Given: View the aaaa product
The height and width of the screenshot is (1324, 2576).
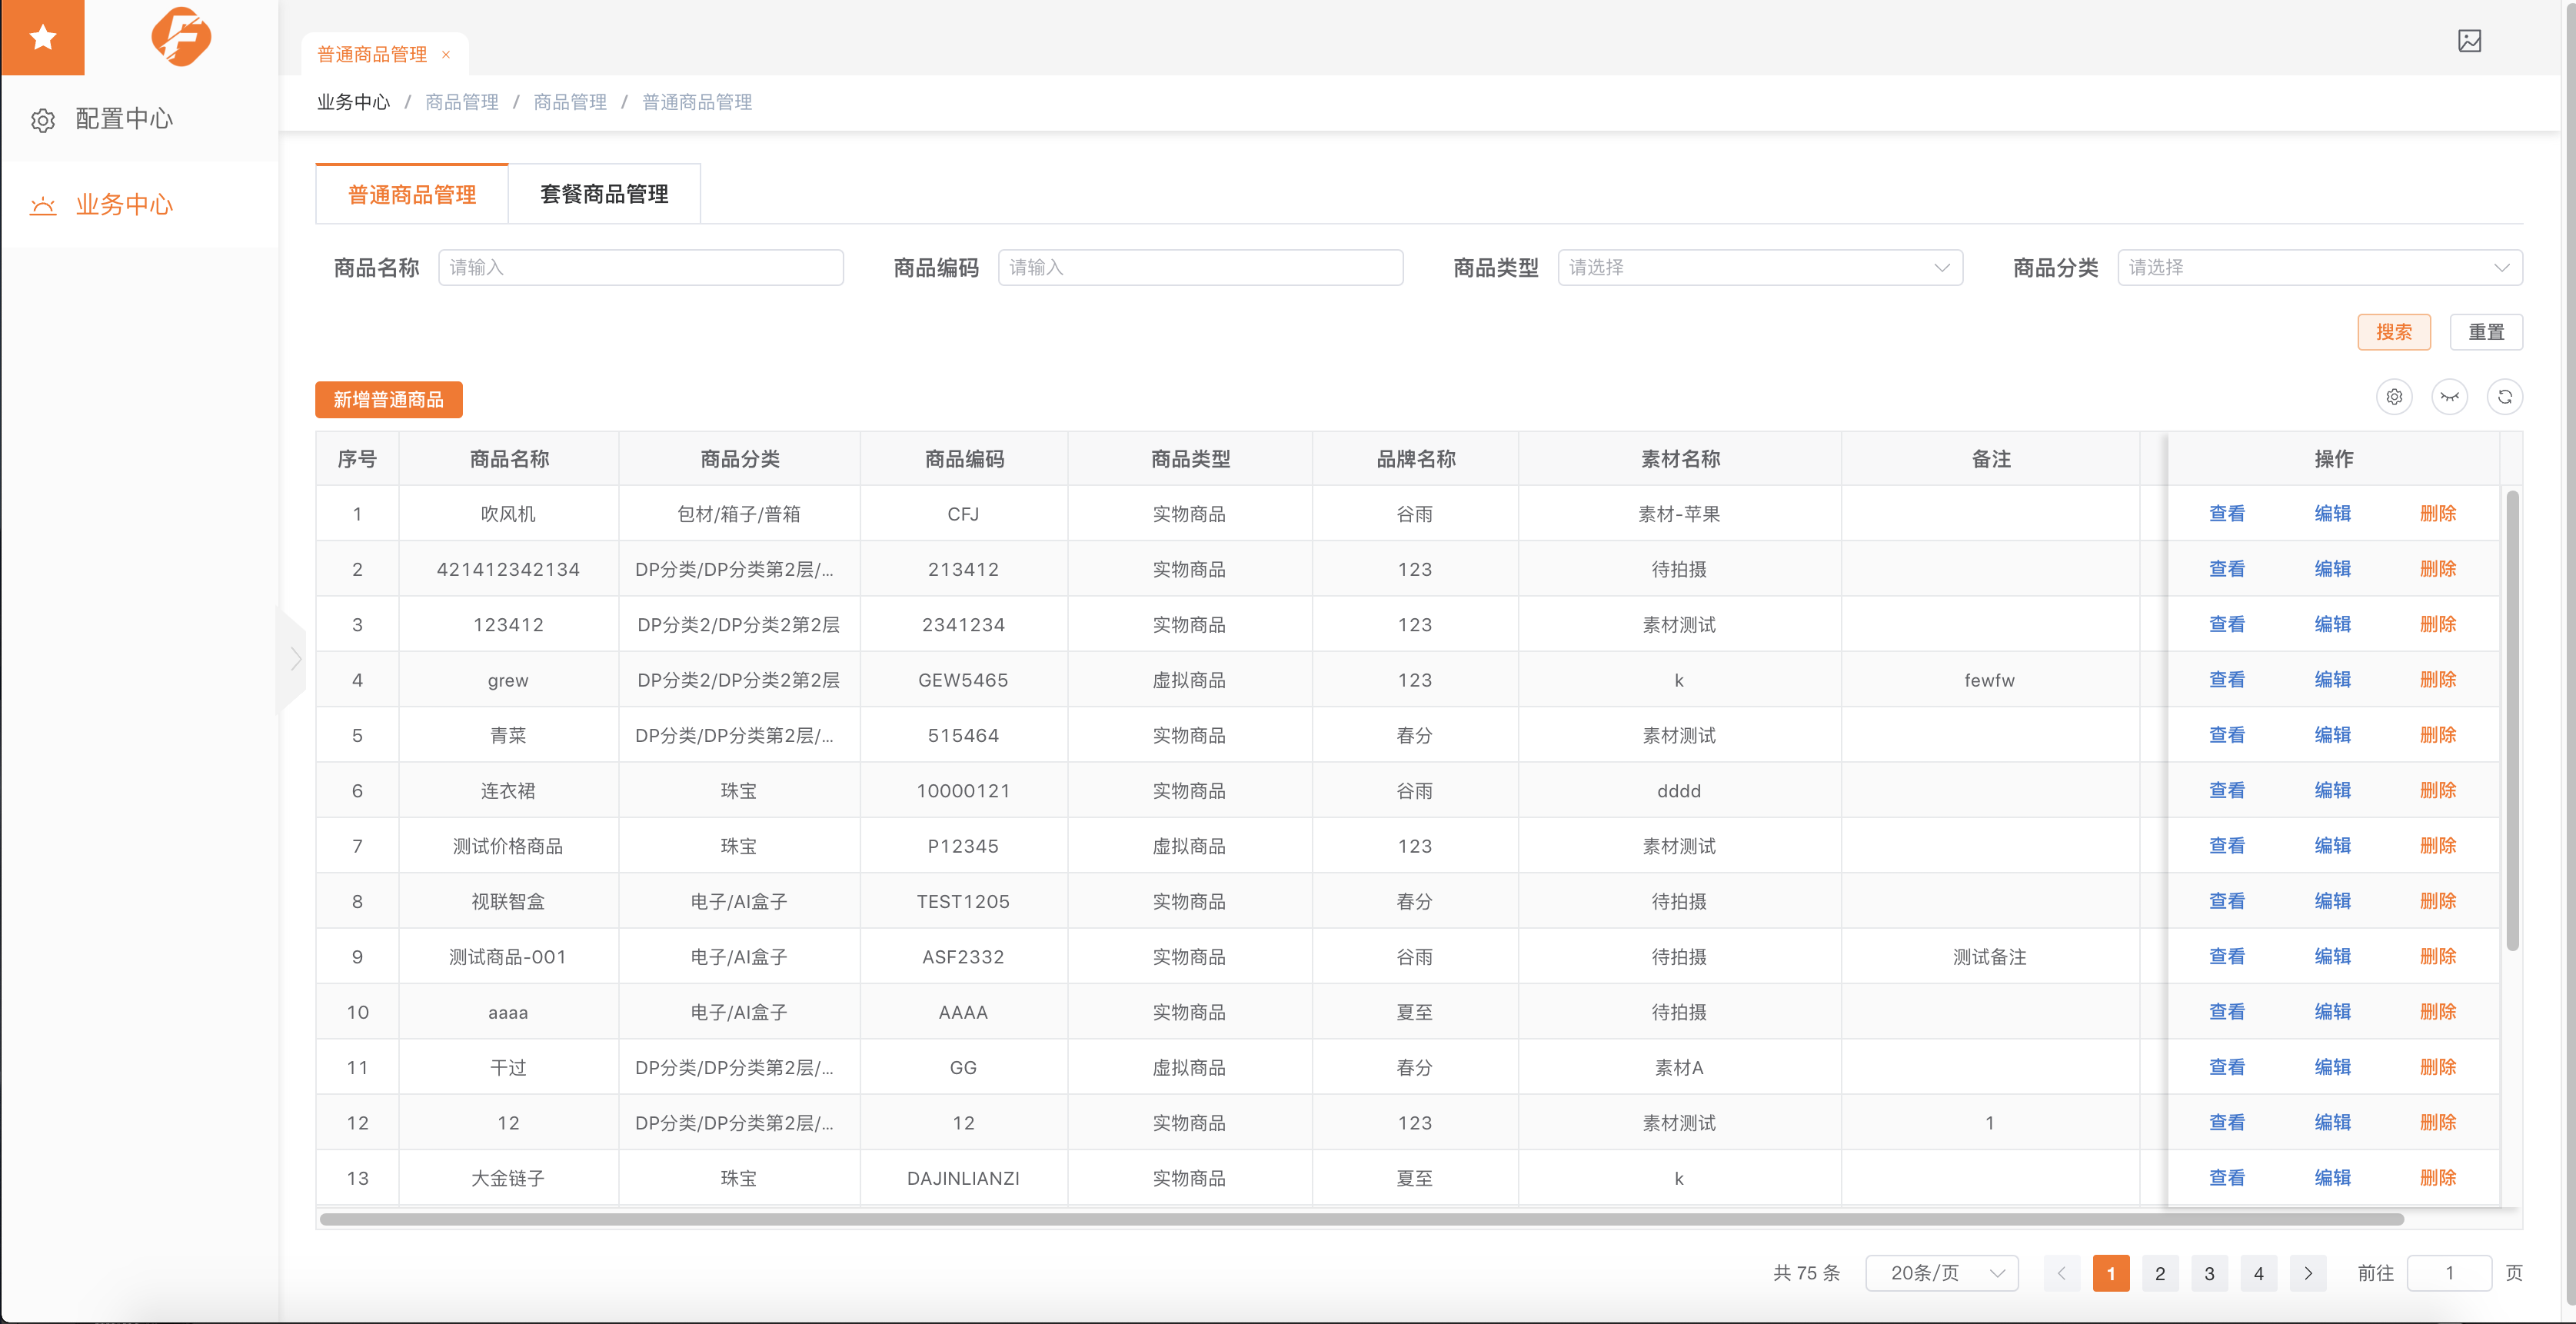Looking at the screenshot, I should tap(2227, 1012).
